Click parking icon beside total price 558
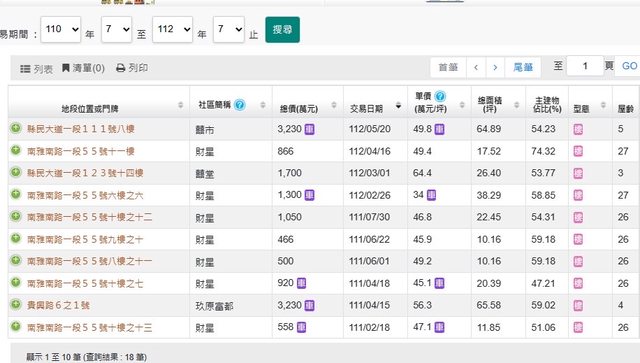The image size is (640, 363). 301,327
